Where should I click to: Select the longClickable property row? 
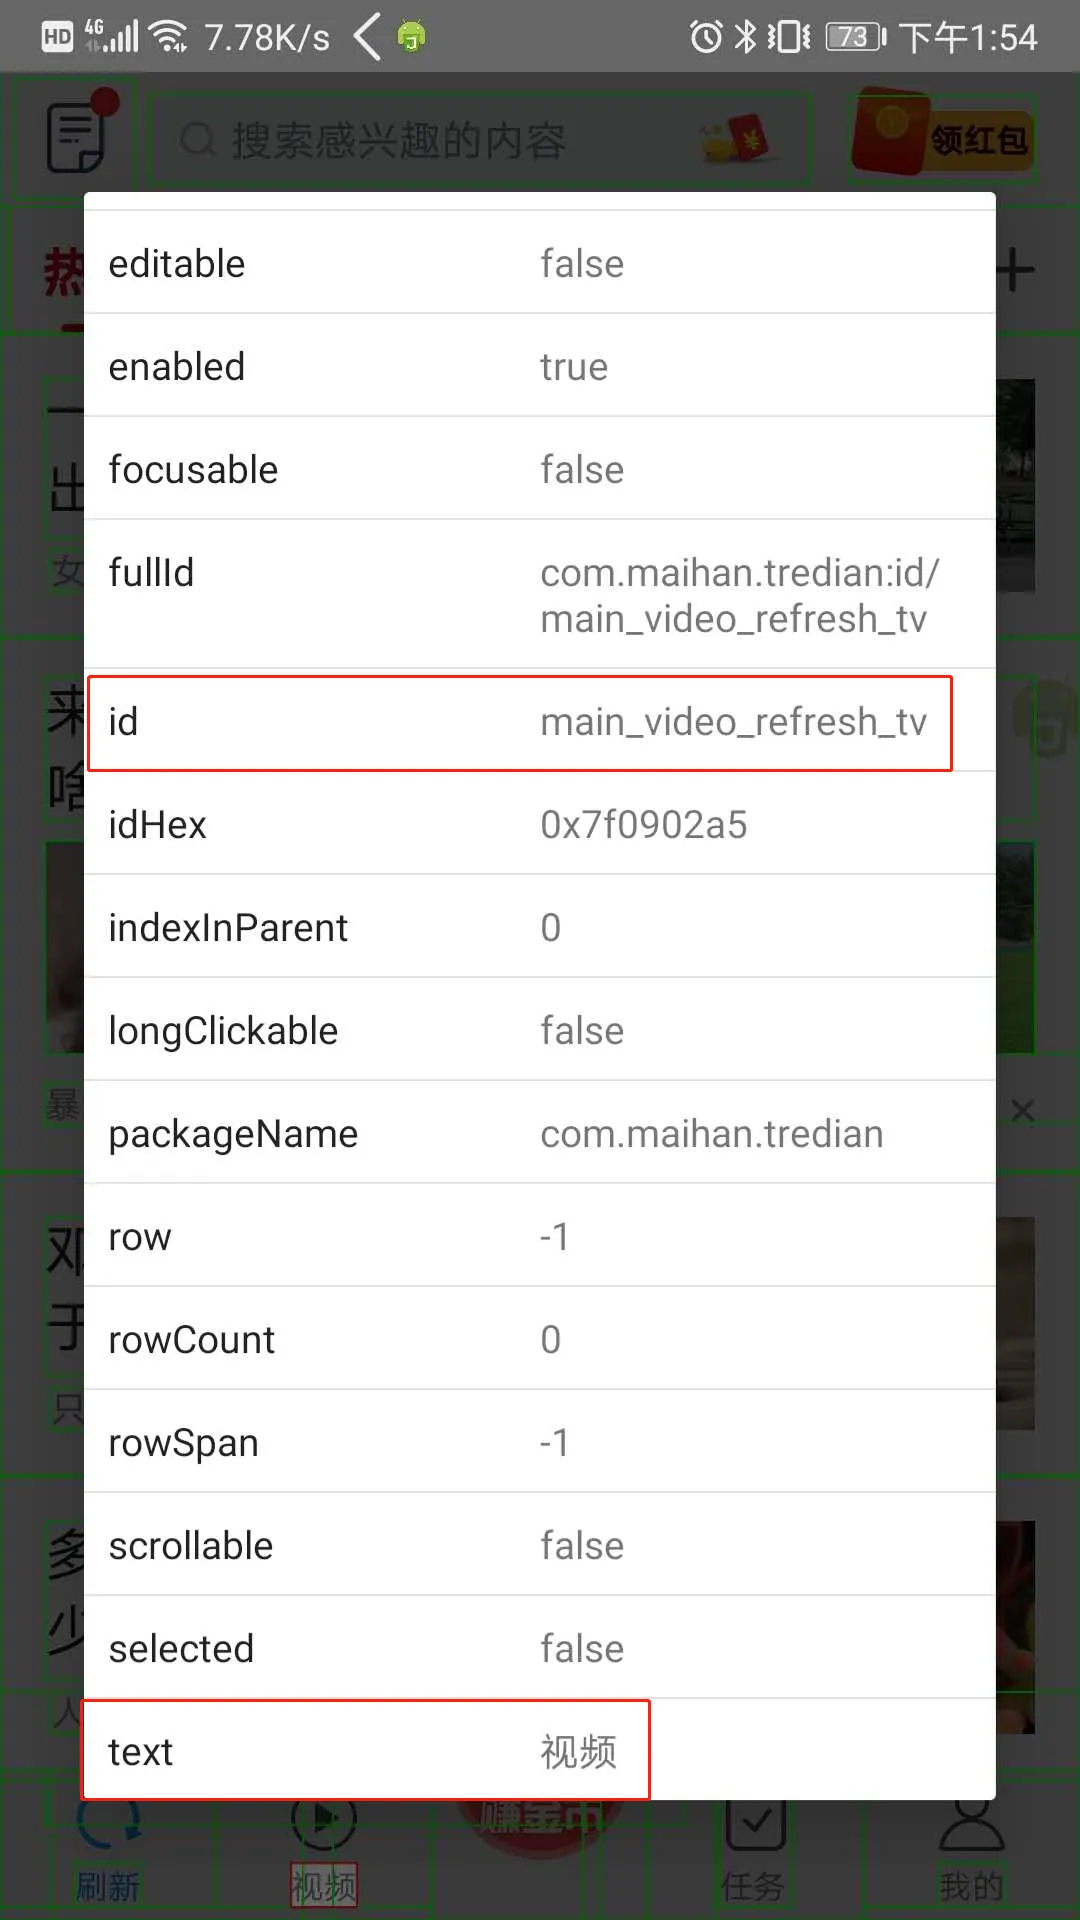[x=540, y=1030]
